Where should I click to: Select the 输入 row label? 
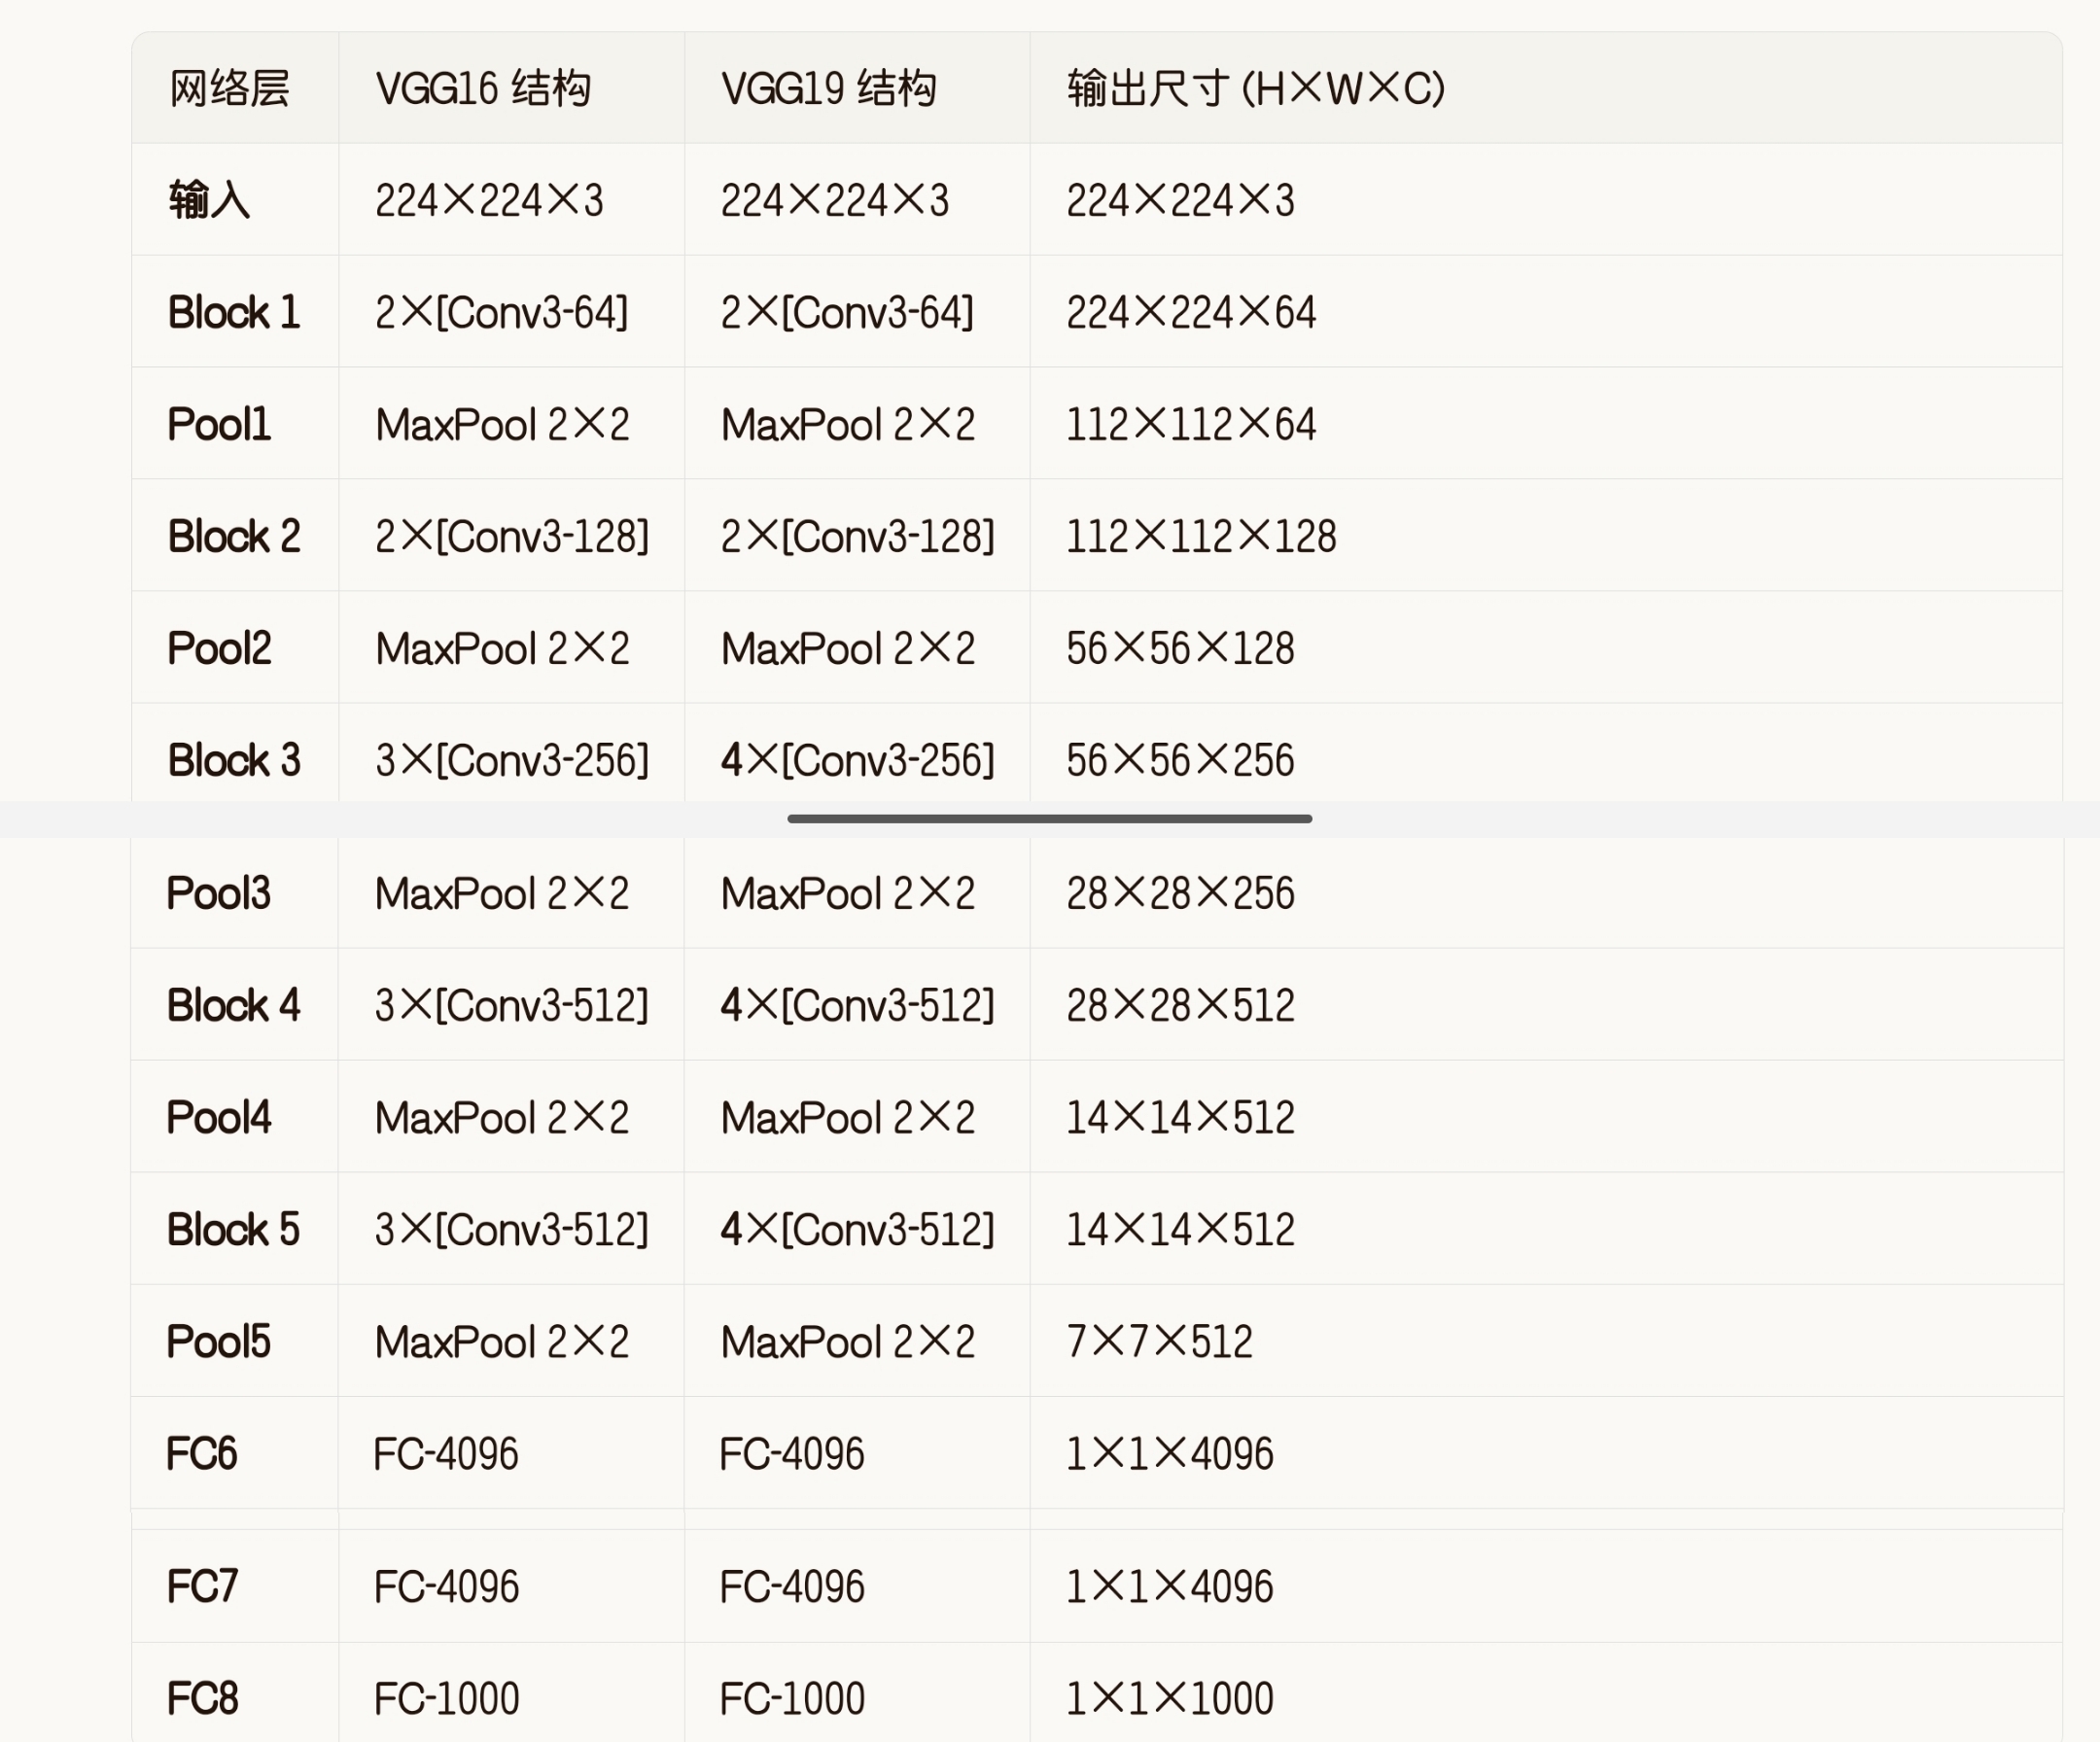(x=208, y=200)
